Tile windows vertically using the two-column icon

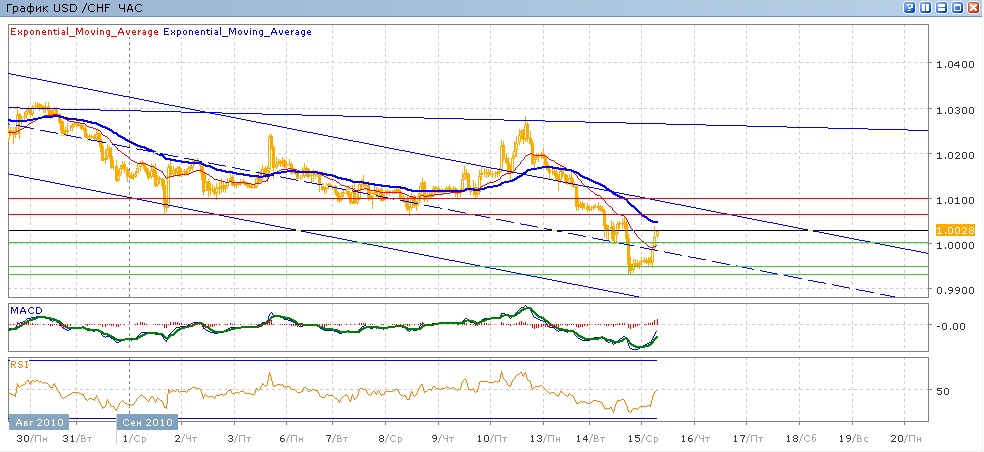pos(926,8)
